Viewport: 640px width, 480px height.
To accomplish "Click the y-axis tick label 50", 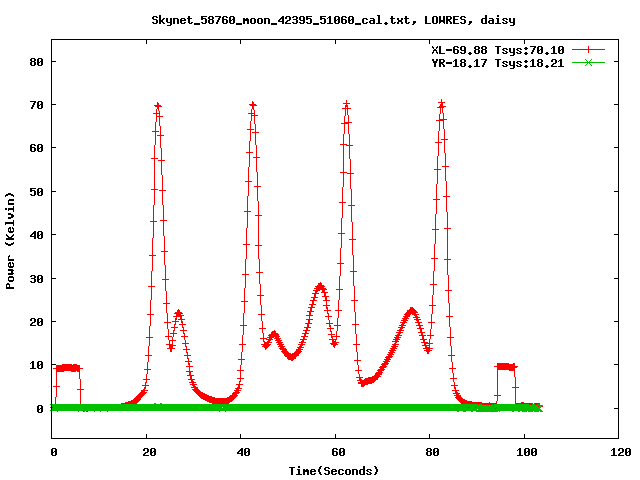I will [36, 192].
